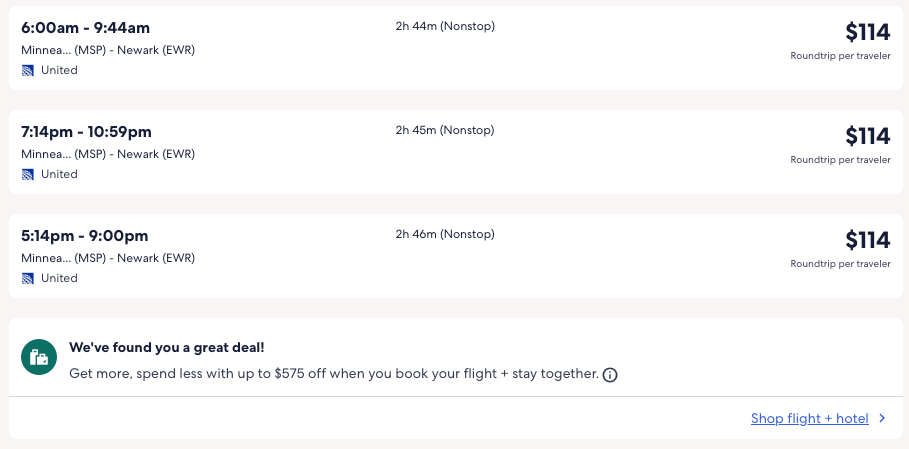Click the green flight + hotel bundle icon

[x=39, y=357]
